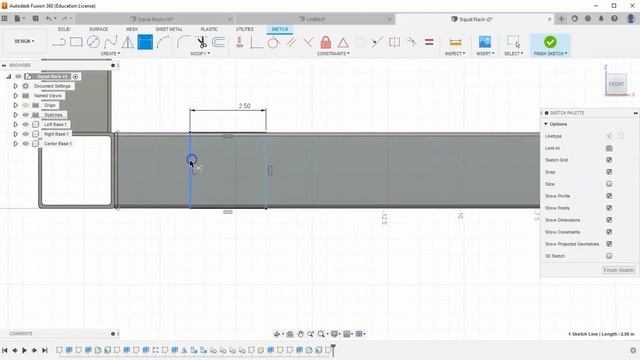The height and width of the screenshot is (360, 640).
Task: Expand Center Base 1 tree node
Action: (16, 144)
